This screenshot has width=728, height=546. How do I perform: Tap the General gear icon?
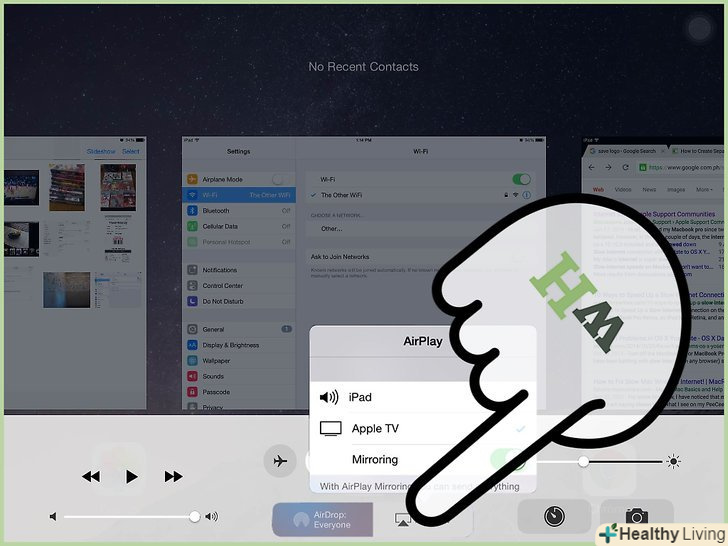point(192,330)
